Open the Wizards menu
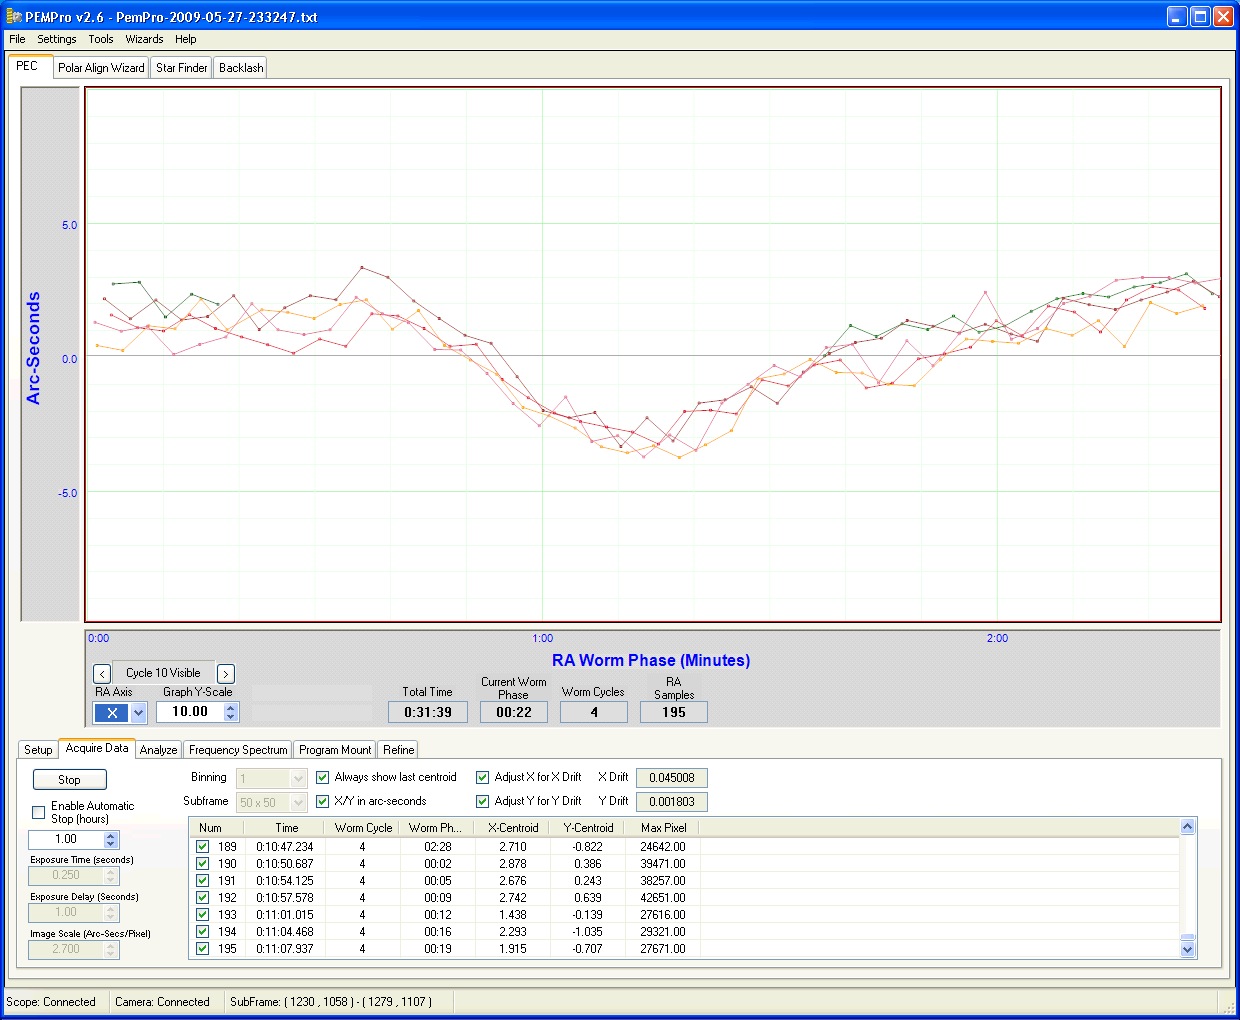The image size is (1240, 1020). pos(144,39)
